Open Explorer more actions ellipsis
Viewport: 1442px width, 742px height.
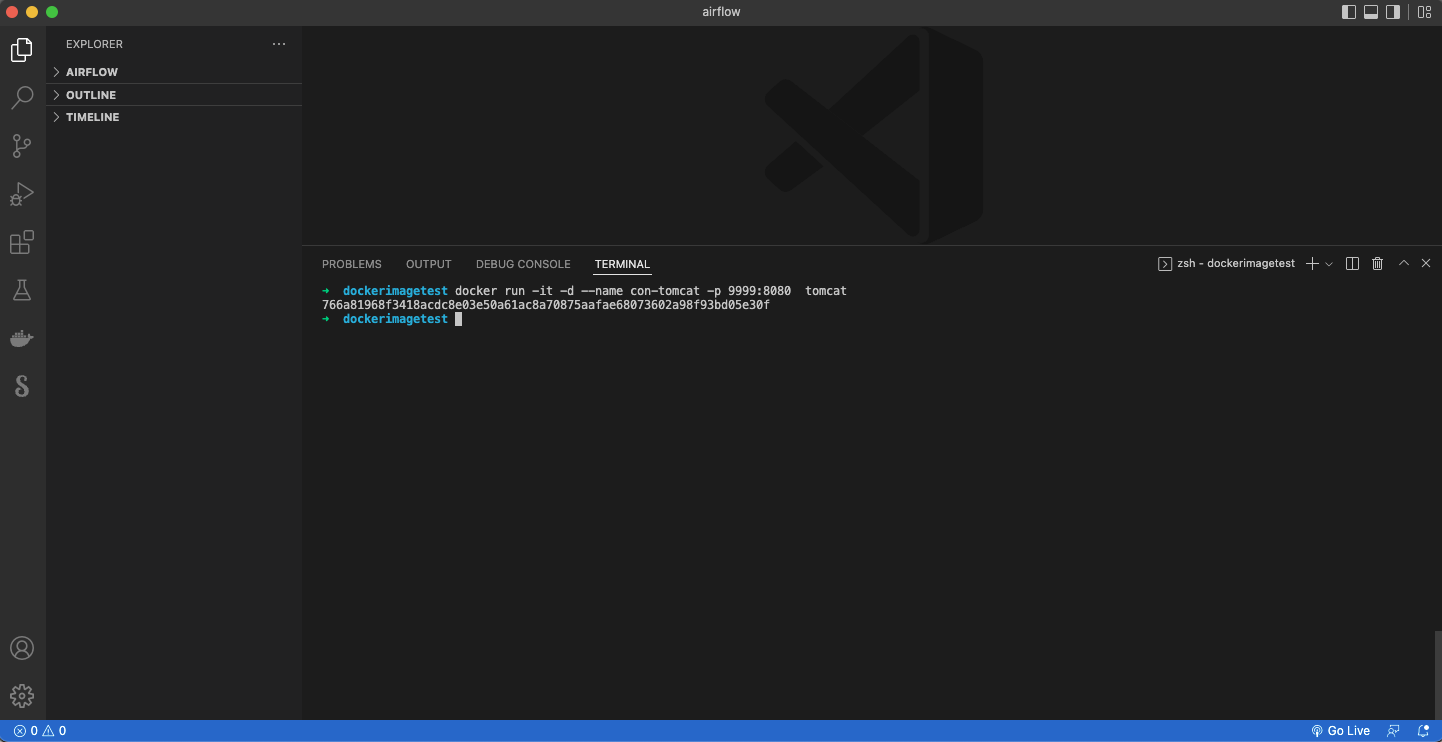(x=279, y=44)
